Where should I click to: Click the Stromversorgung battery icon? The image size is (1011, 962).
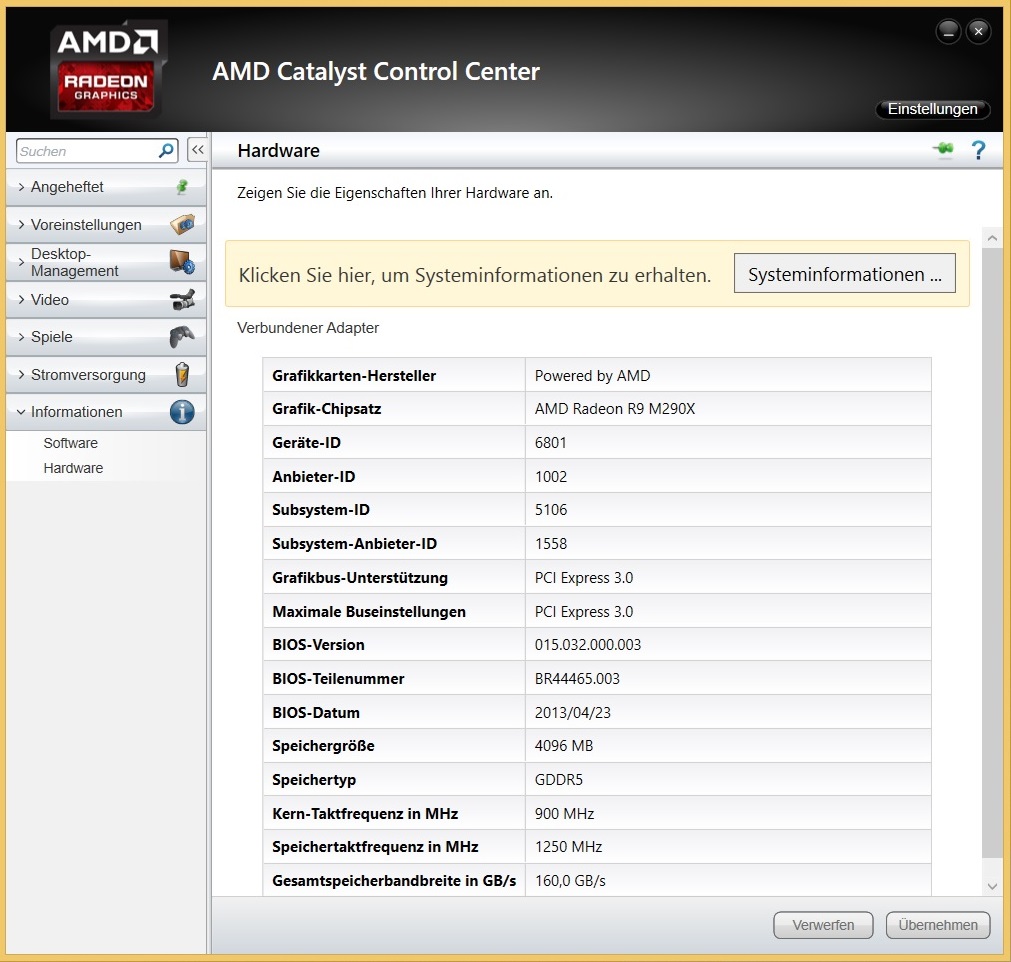[x=182, y=375]
